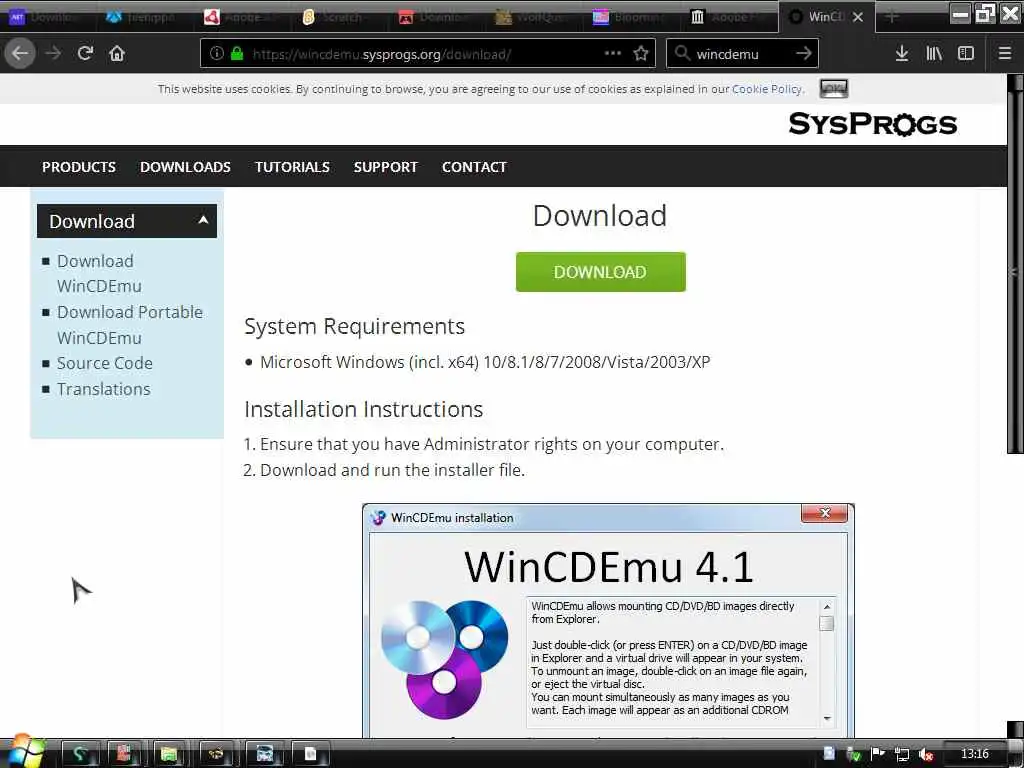Click the Installation Instructions heading text
This screenshot has height=768, width=1024.
(364, 409)
